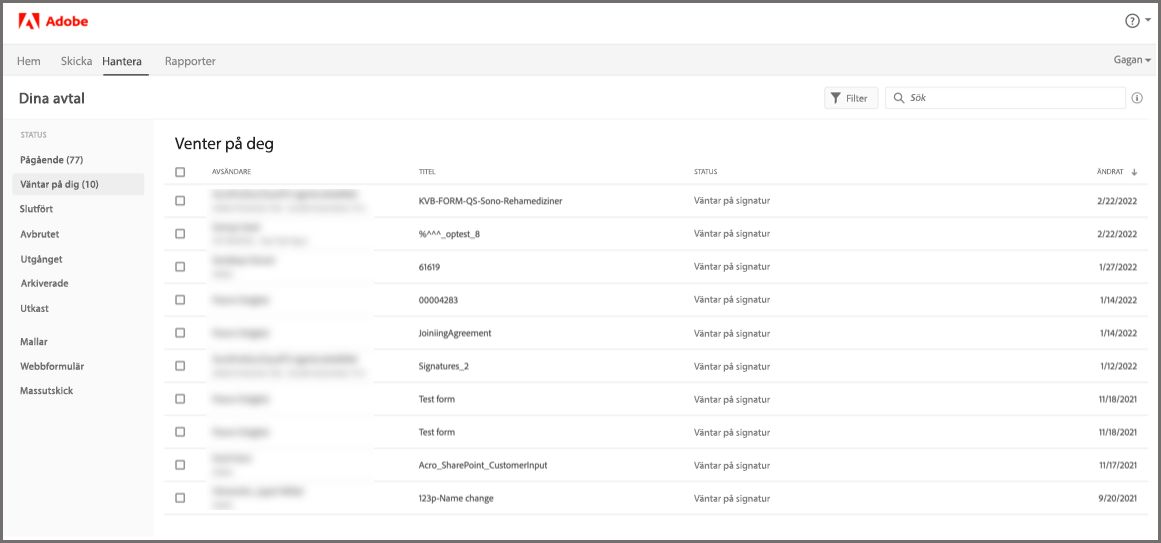Screen dimensions: 1161x543
Task: Click the search info icon
Action: click(1137, 98)
